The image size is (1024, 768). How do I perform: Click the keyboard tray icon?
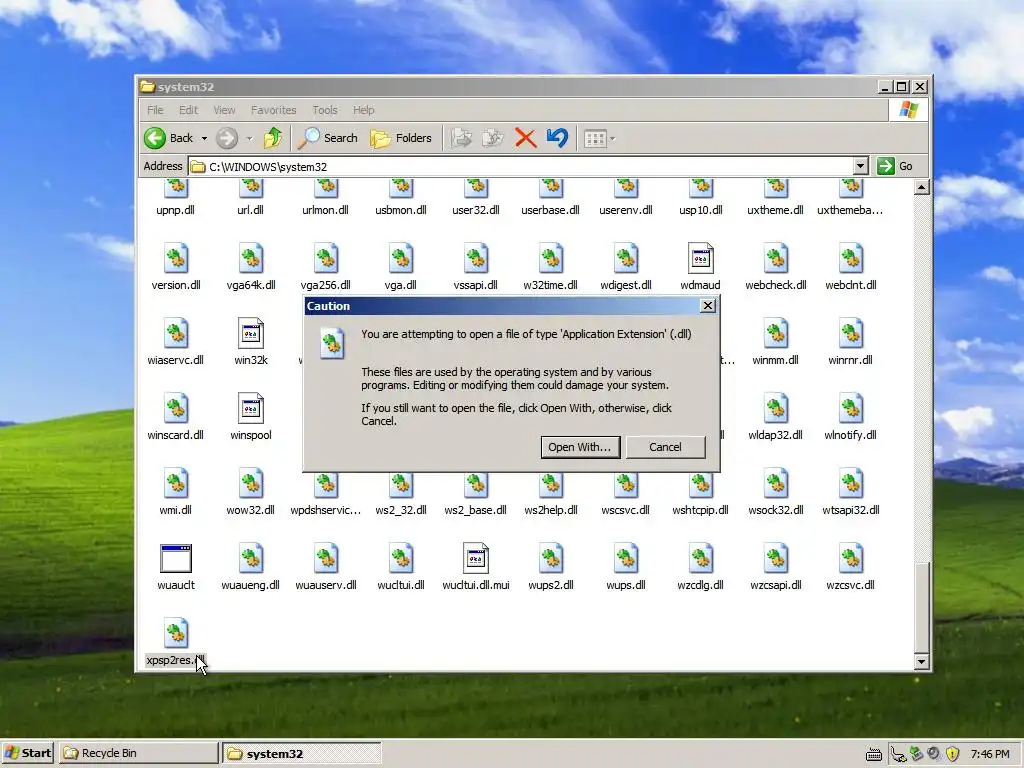(x=873, y=755)
